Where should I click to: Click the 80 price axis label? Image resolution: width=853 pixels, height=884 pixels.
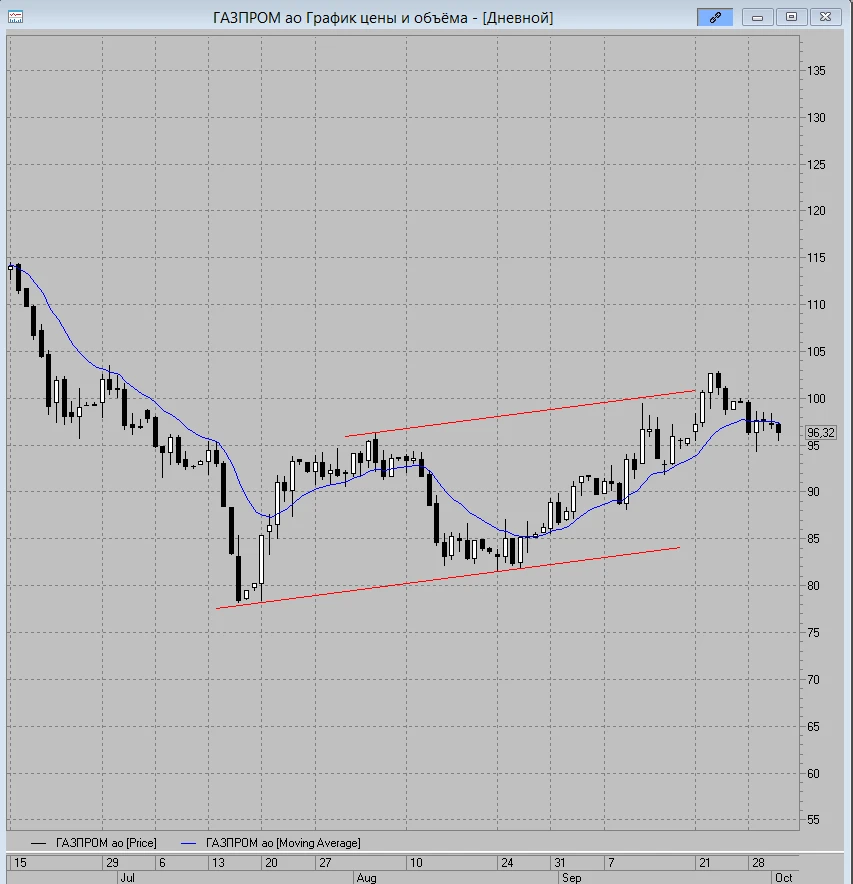813,586
